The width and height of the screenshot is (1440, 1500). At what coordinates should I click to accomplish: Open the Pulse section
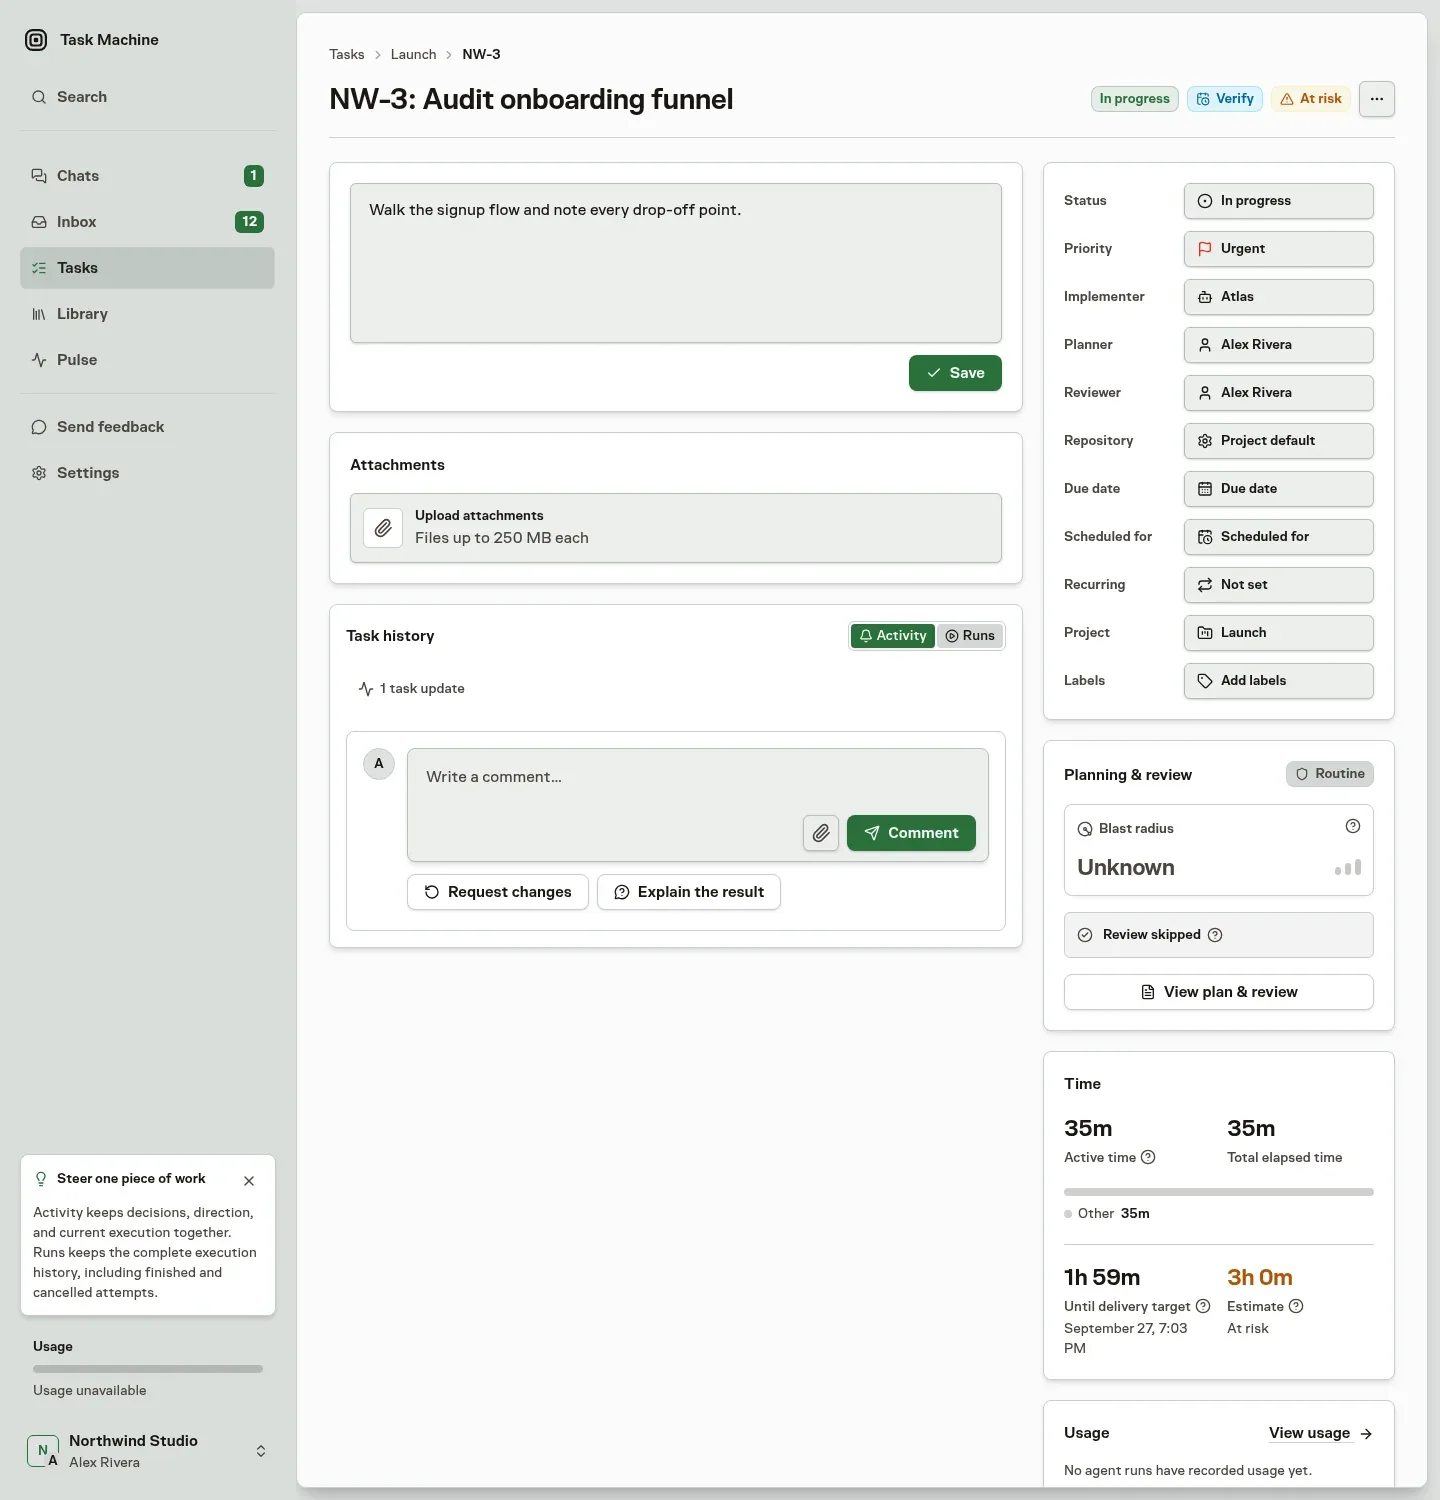tap(147, 360)
